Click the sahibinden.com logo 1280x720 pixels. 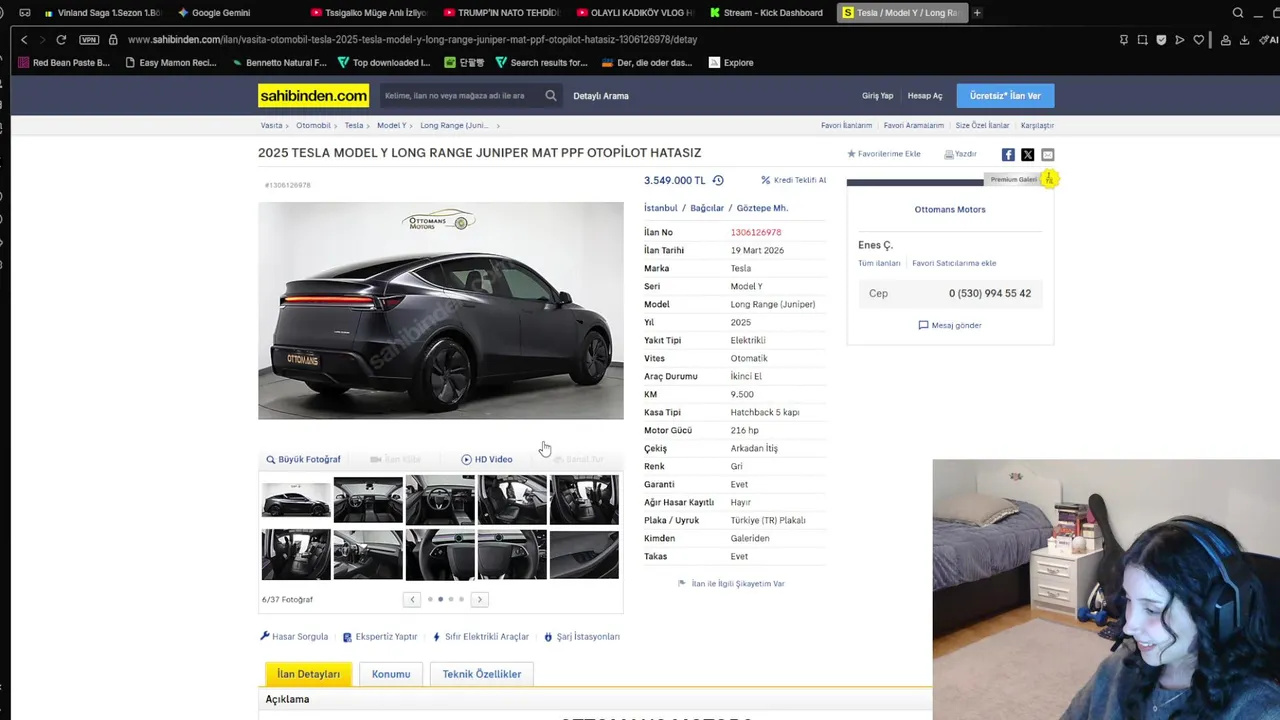pos(313,96)
